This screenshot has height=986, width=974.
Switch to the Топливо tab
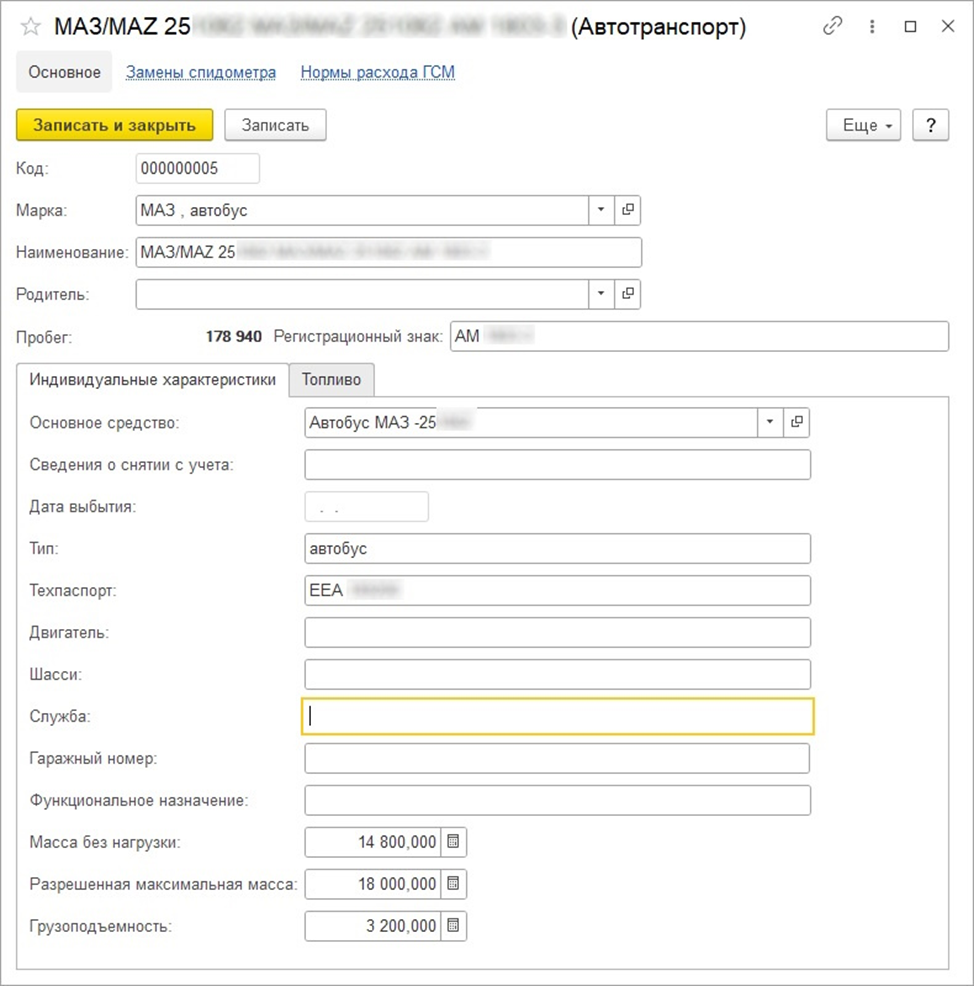(331, 379)
